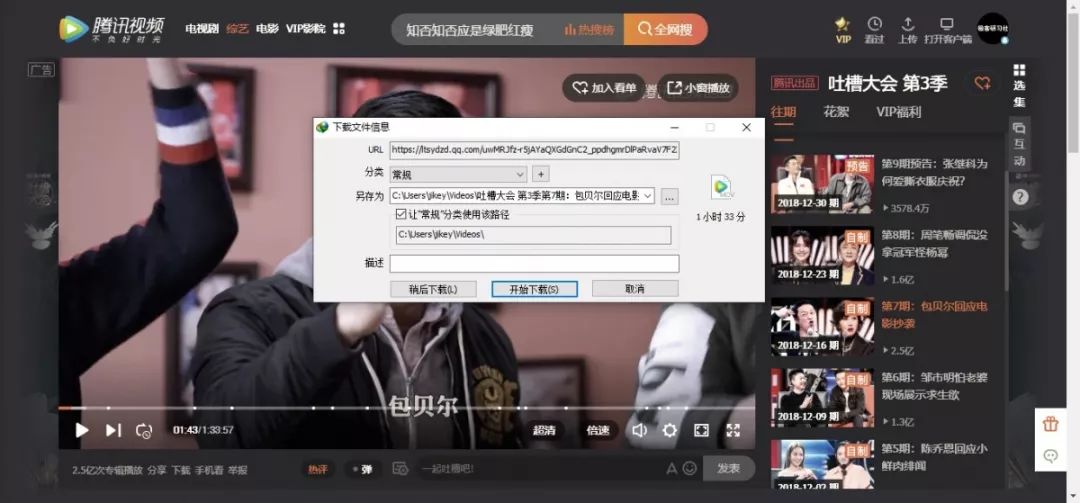Click the 小窗播放 mini-player button

pyautogui.click(x=698, y=88)
